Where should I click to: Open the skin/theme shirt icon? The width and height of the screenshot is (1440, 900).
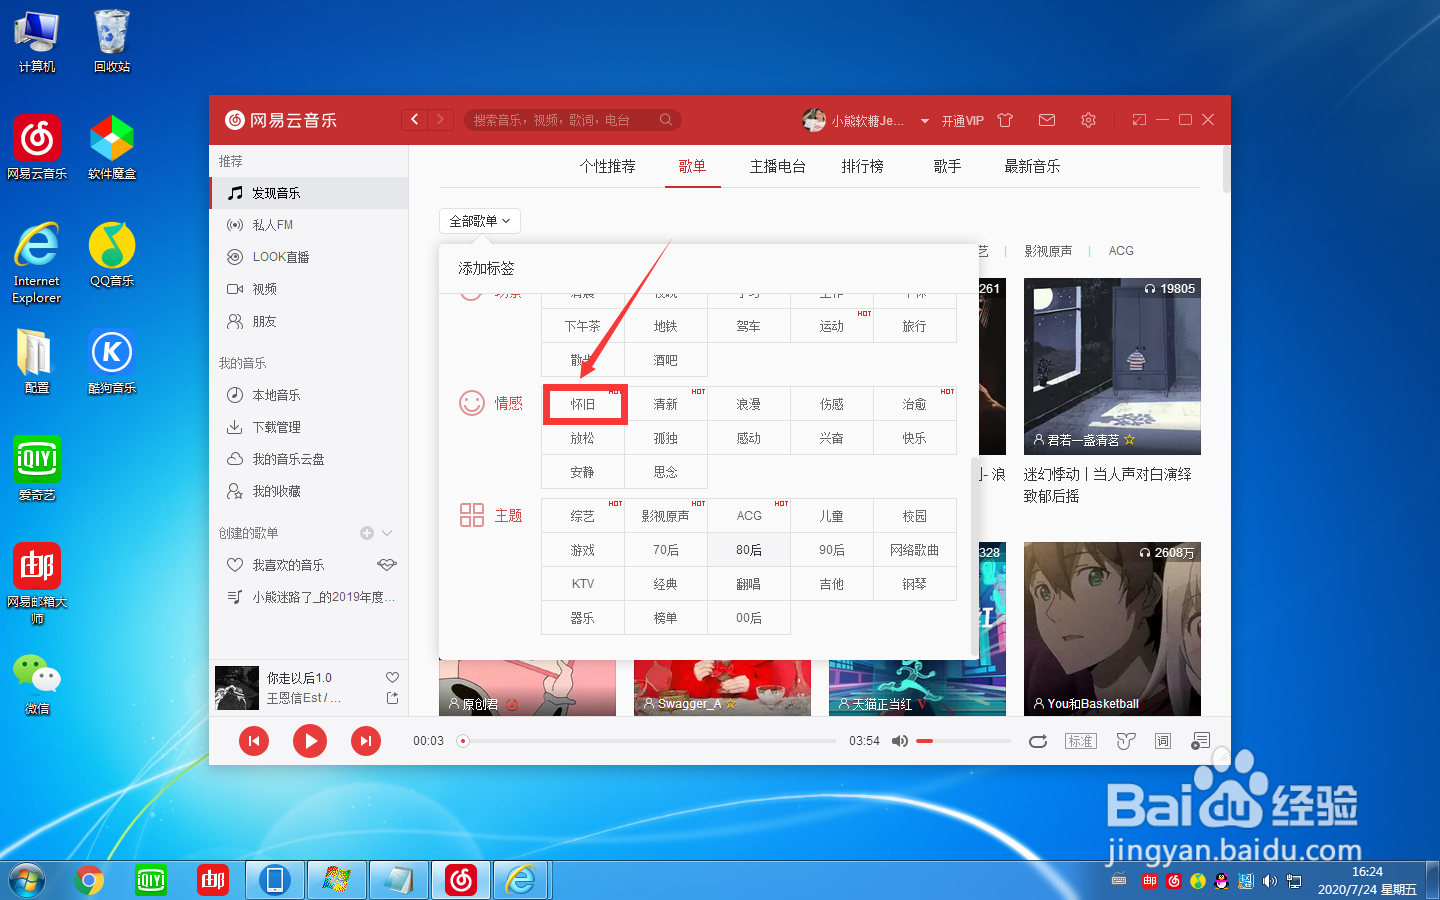pyautogui.click(x=1005, y=120)
